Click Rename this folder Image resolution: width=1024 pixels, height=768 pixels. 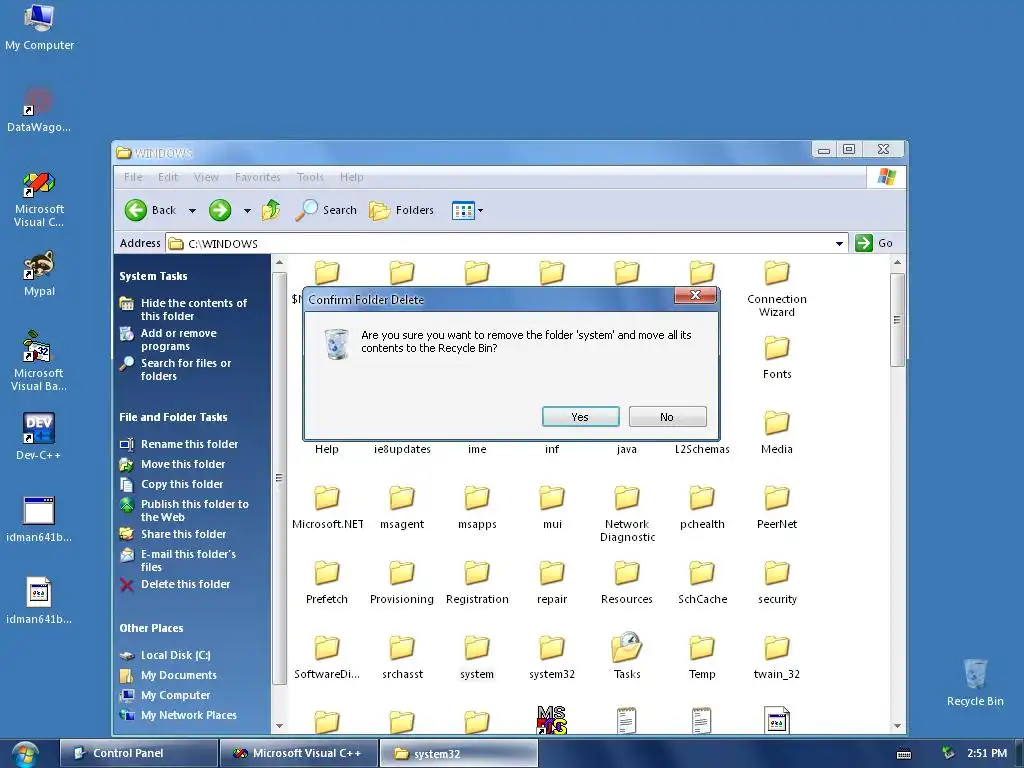tap(189, 444)
